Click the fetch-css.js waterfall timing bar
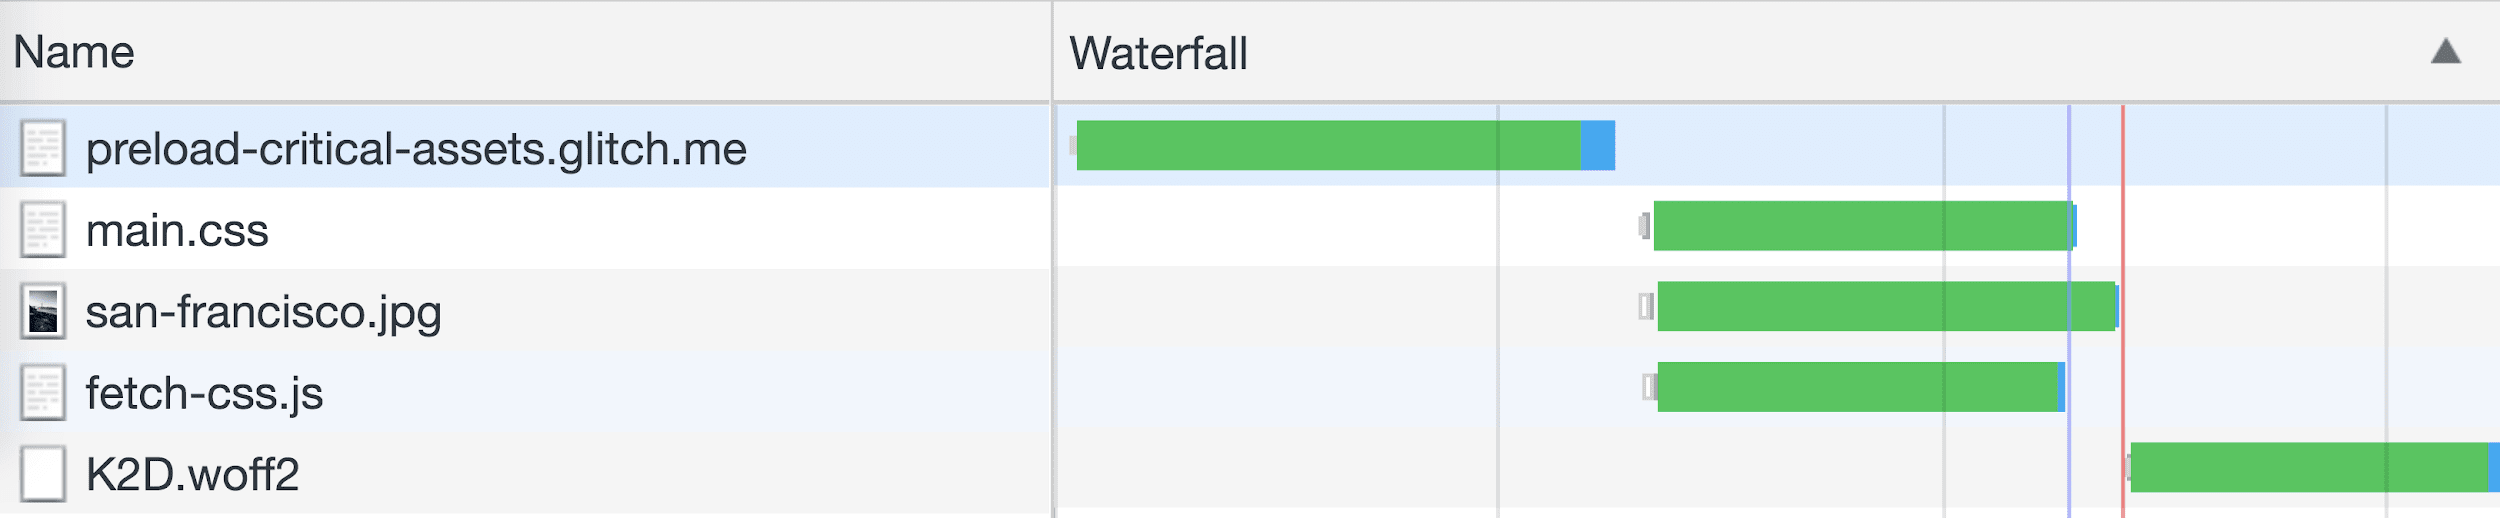This screenshot has width=2500, height=518. 1857,387
